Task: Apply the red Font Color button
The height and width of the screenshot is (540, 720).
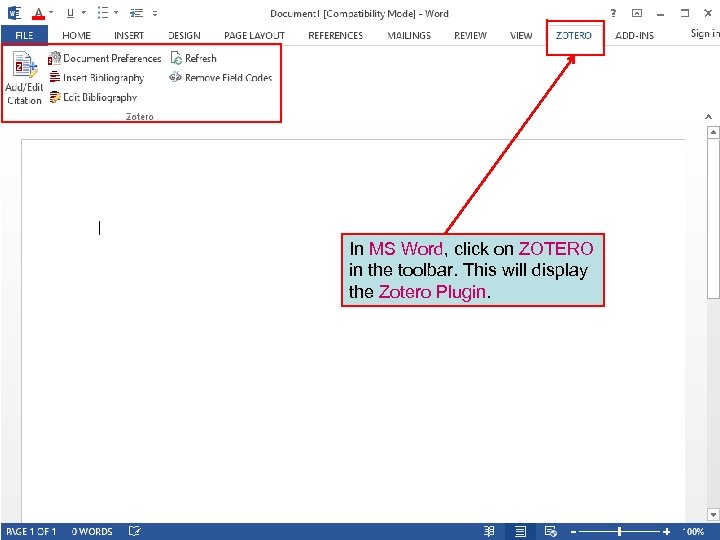Action: click(39, 13)
